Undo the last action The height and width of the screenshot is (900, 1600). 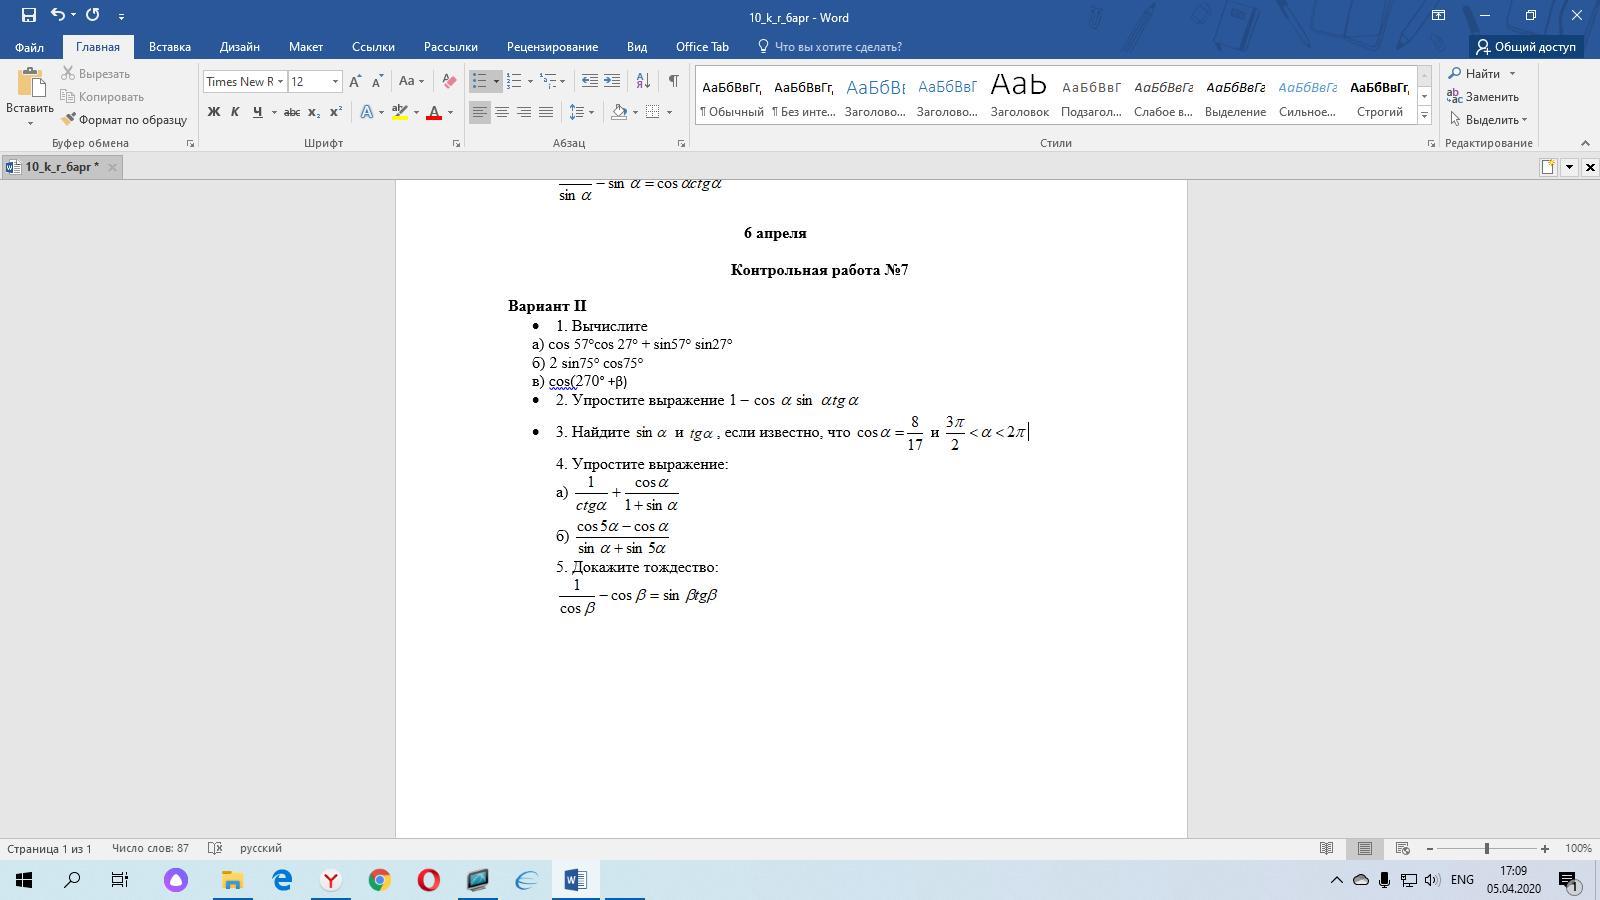click(x=58, y=15)
